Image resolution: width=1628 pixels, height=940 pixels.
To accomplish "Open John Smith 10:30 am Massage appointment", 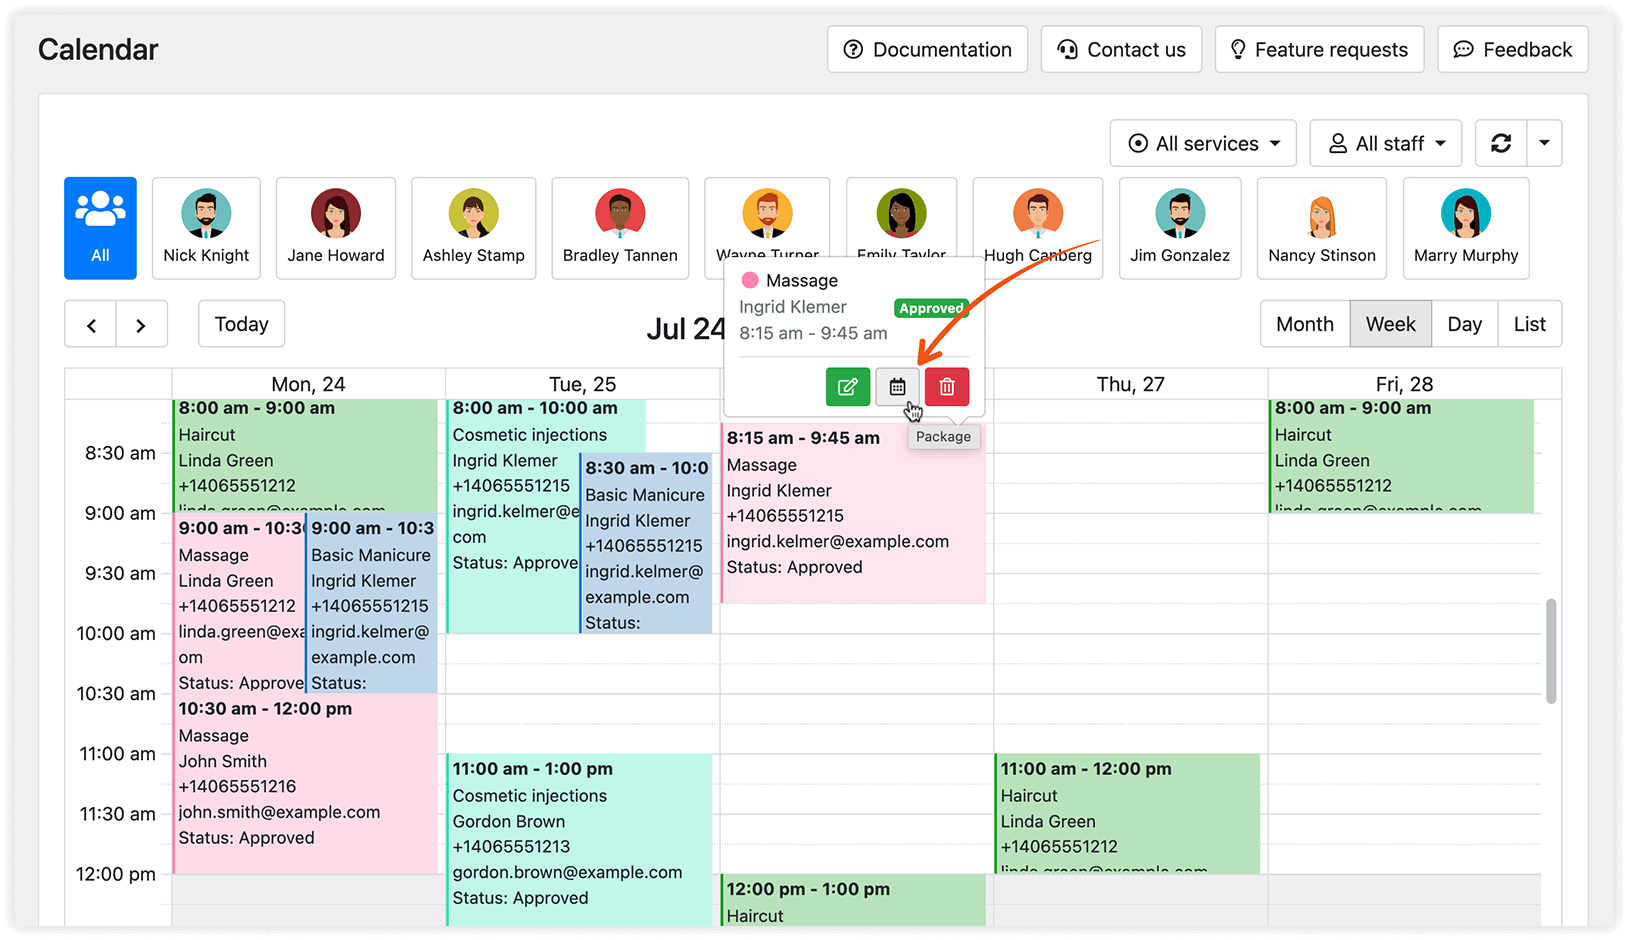I will 306,784.
